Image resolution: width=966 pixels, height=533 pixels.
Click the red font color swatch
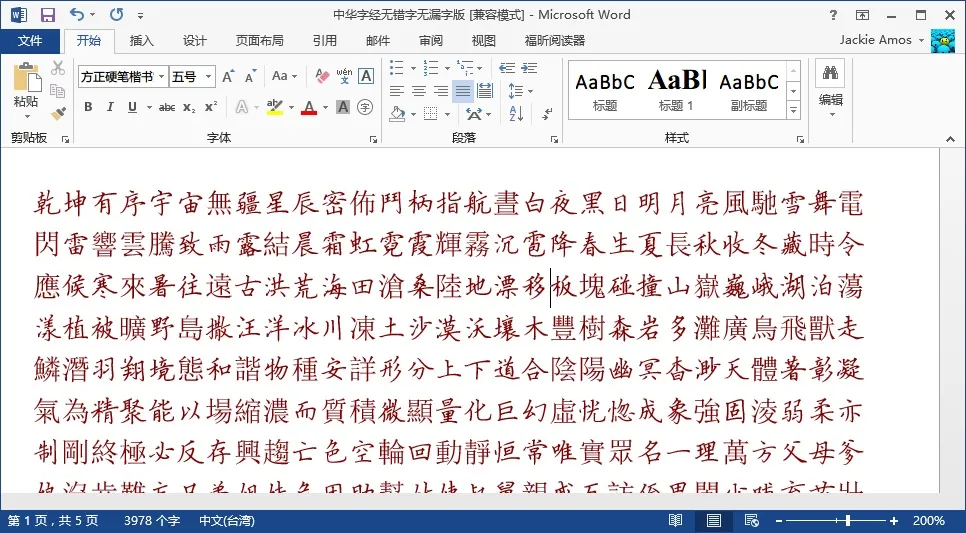click(x=308, y=108)
